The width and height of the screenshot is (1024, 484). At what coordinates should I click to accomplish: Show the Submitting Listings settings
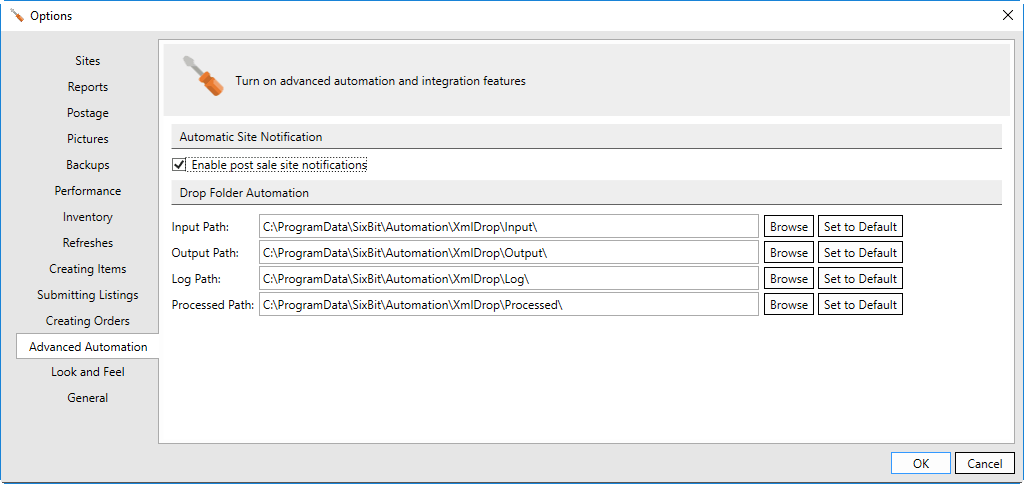(88, 295)
